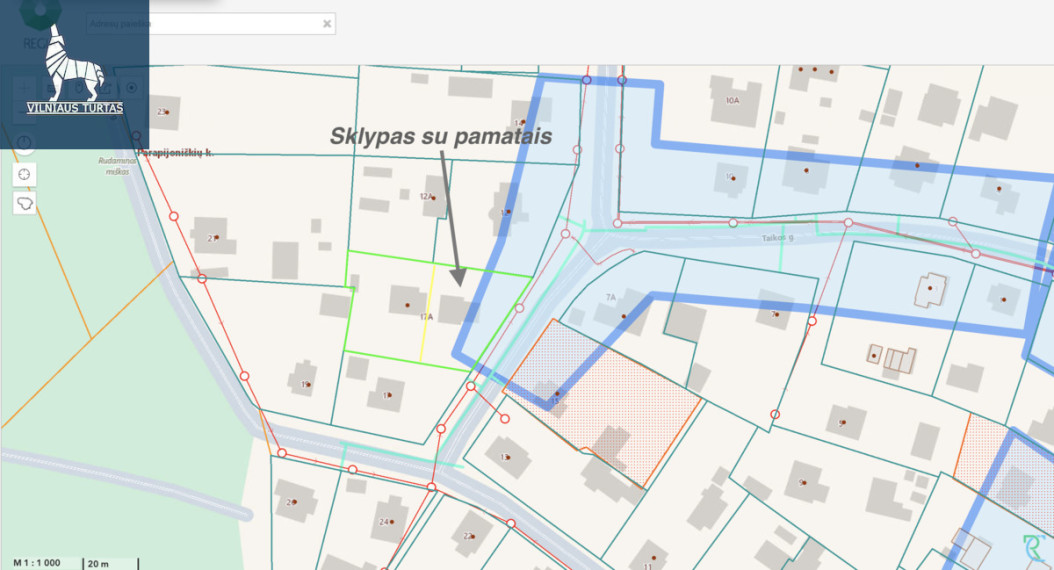The image size is (1054, 570).
Task: Select building marker 12A
Action: tap(428, 197)
